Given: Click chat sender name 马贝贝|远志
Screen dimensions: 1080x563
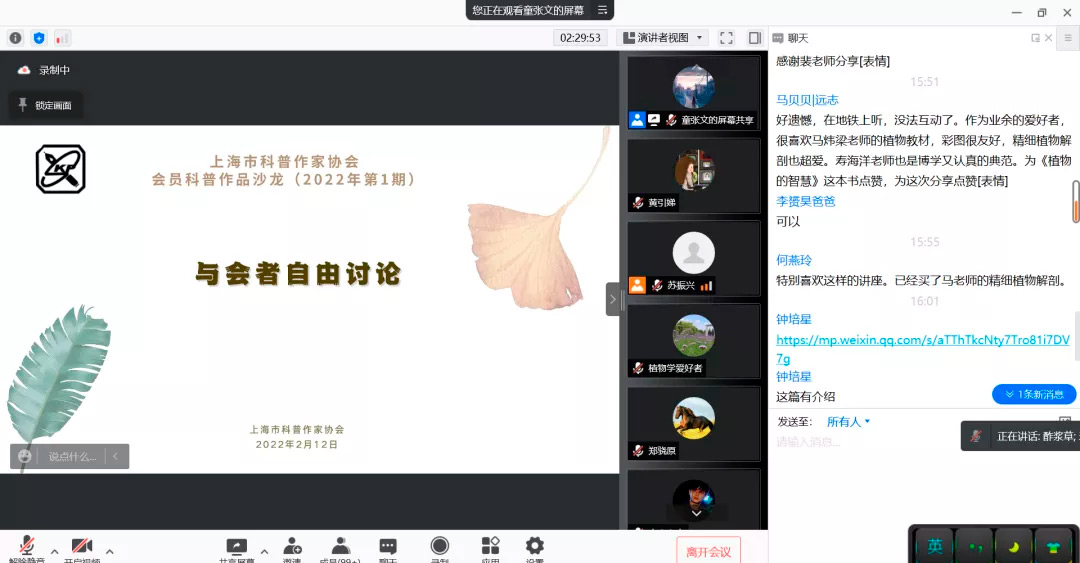Looking at the screenshot, I should tap(807, 100).
